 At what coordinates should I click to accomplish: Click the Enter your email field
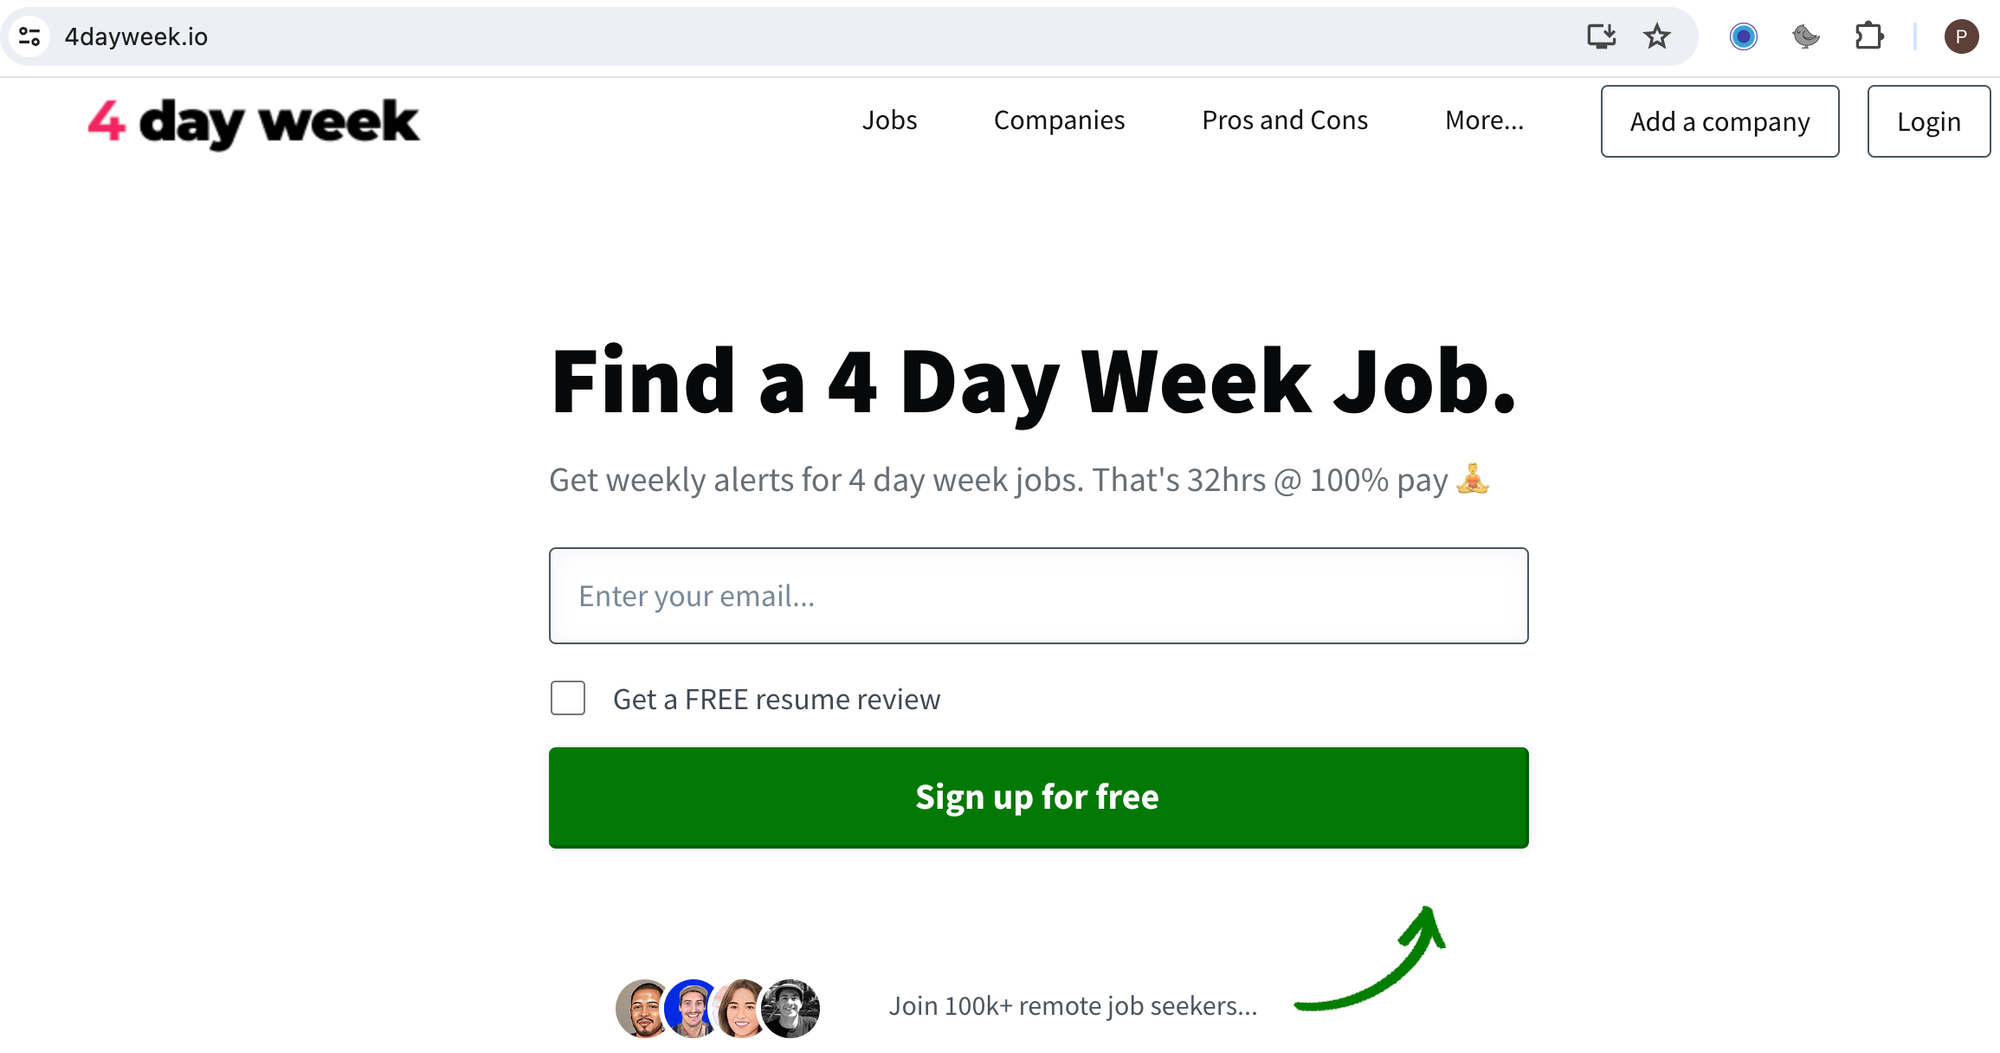(x=1037, y=595)
